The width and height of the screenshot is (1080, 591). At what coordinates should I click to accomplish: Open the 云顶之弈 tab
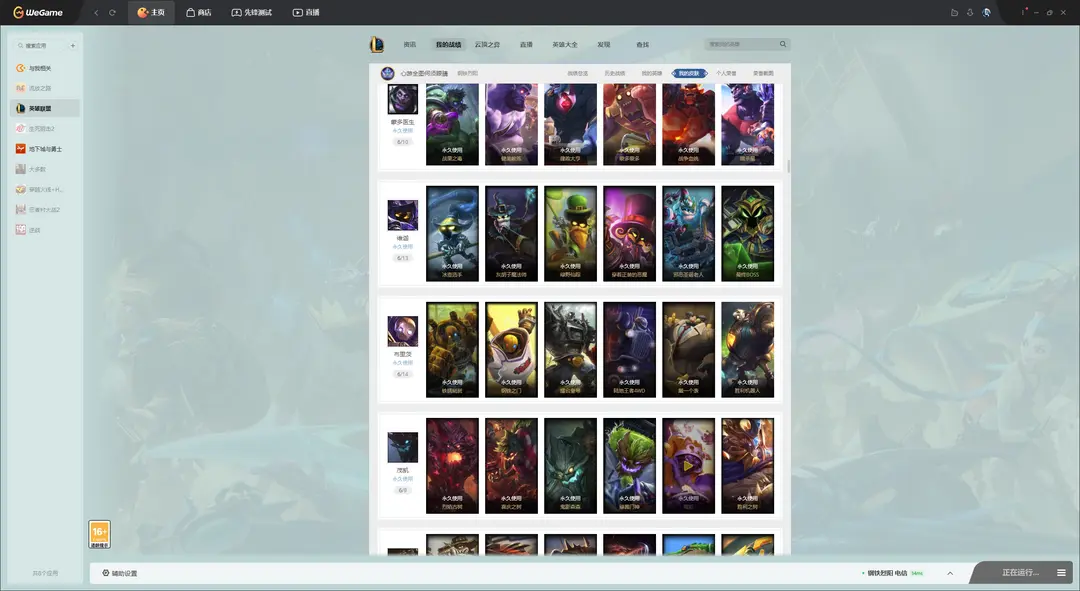coord(487,44)
